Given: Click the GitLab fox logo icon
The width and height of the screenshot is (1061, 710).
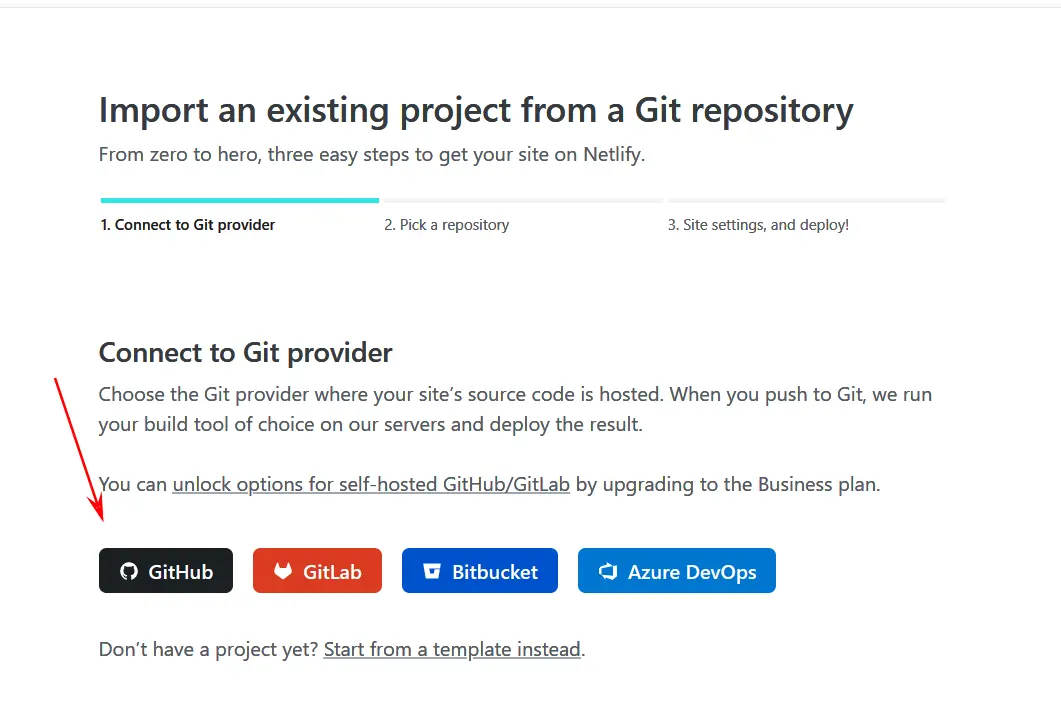Looking at the screenshot, I should pos(283,571).
